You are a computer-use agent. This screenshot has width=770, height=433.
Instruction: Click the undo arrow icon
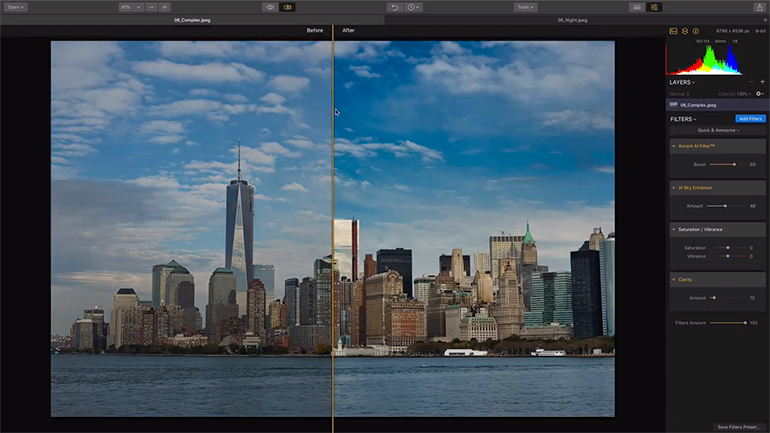click(395, 7)
